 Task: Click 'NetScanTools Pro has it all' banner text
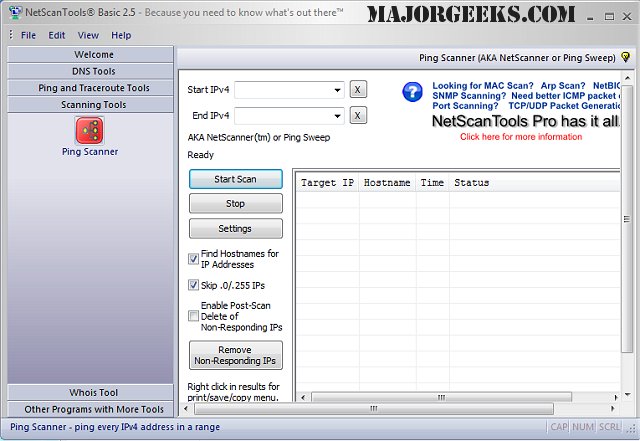[x=526, y=121]
